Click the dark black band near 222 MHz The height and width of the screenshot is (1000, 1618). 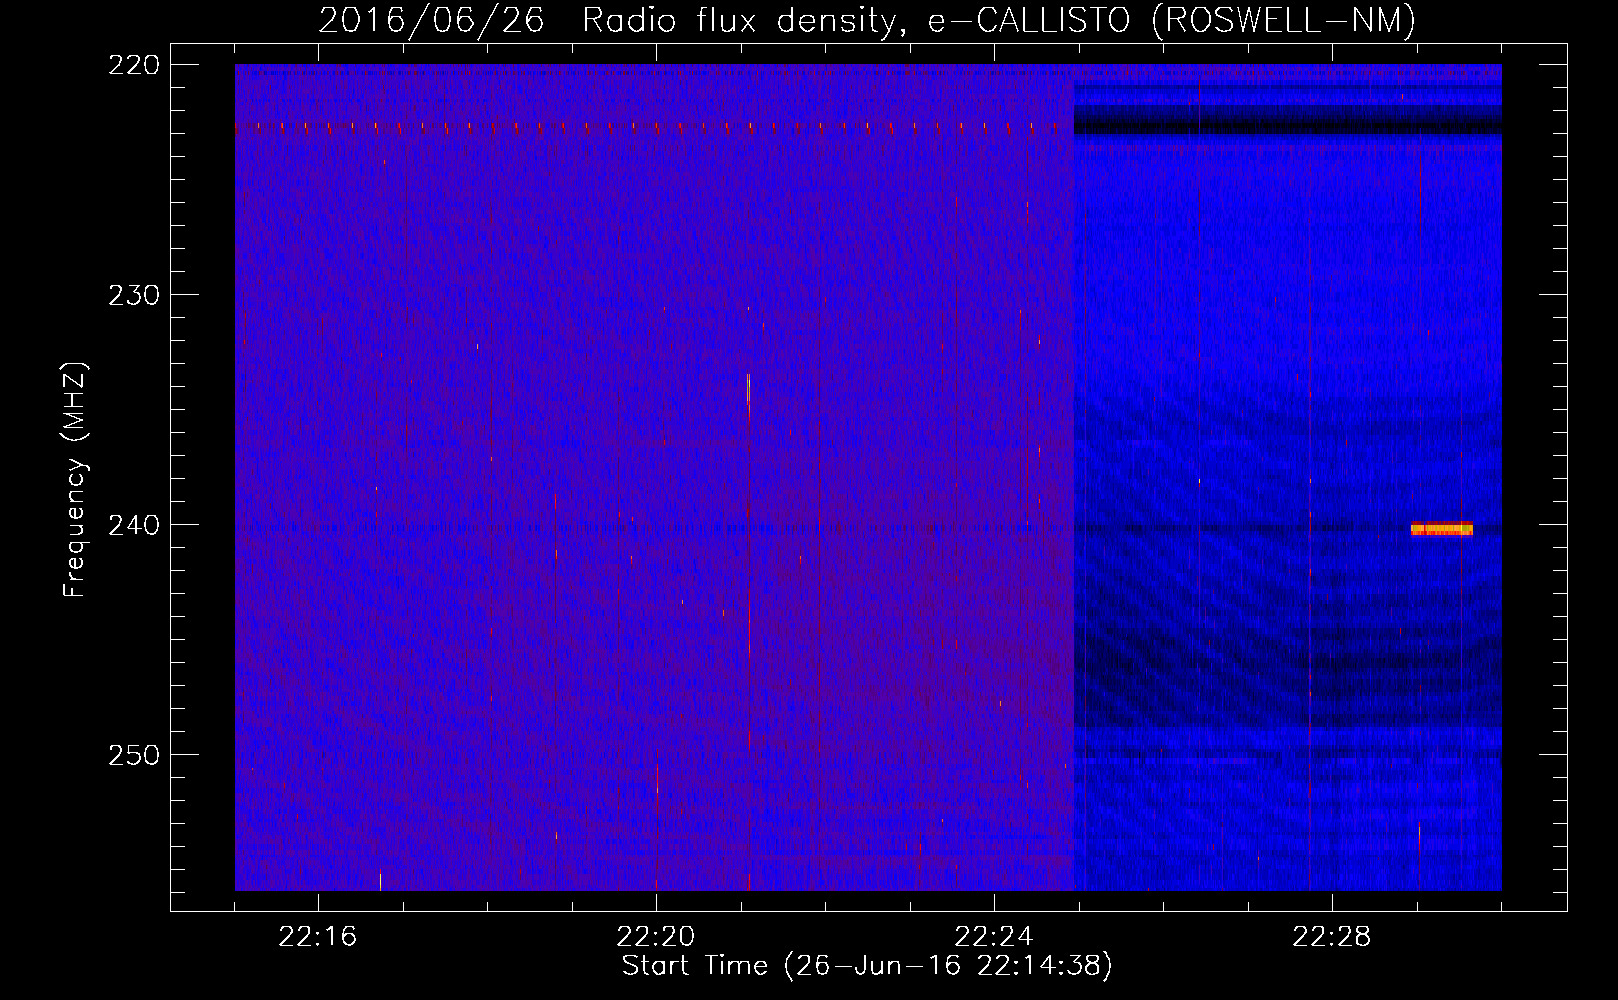1288,120
